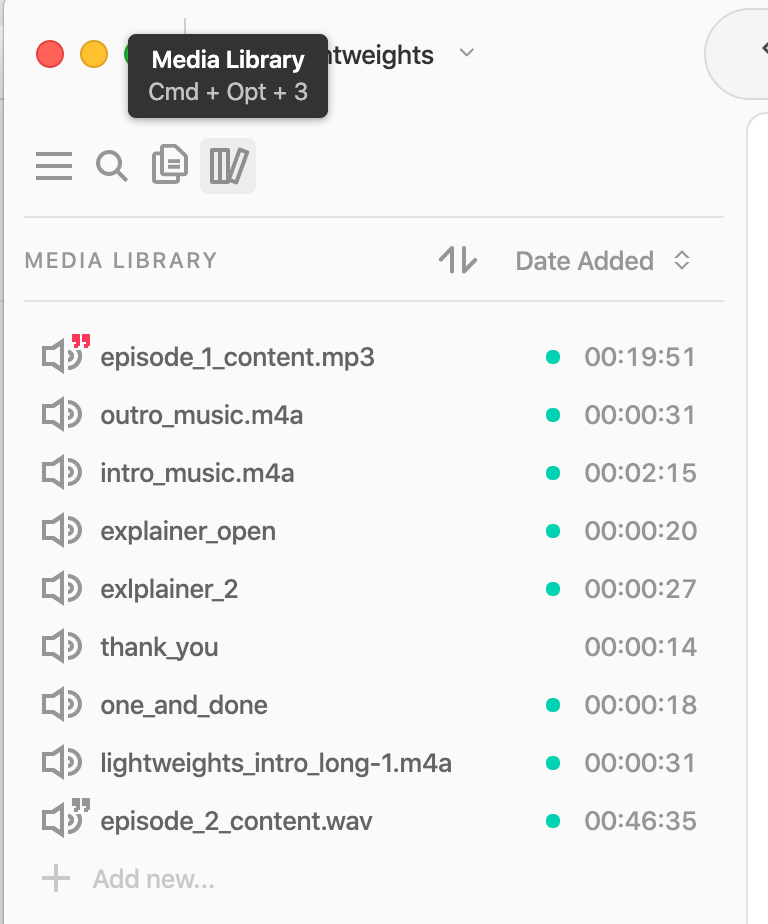Click speaker icon of lightweights_intro_long-1.m4a
The height and width of the screenshot is (924, 768).
click(x=62, y=763)
